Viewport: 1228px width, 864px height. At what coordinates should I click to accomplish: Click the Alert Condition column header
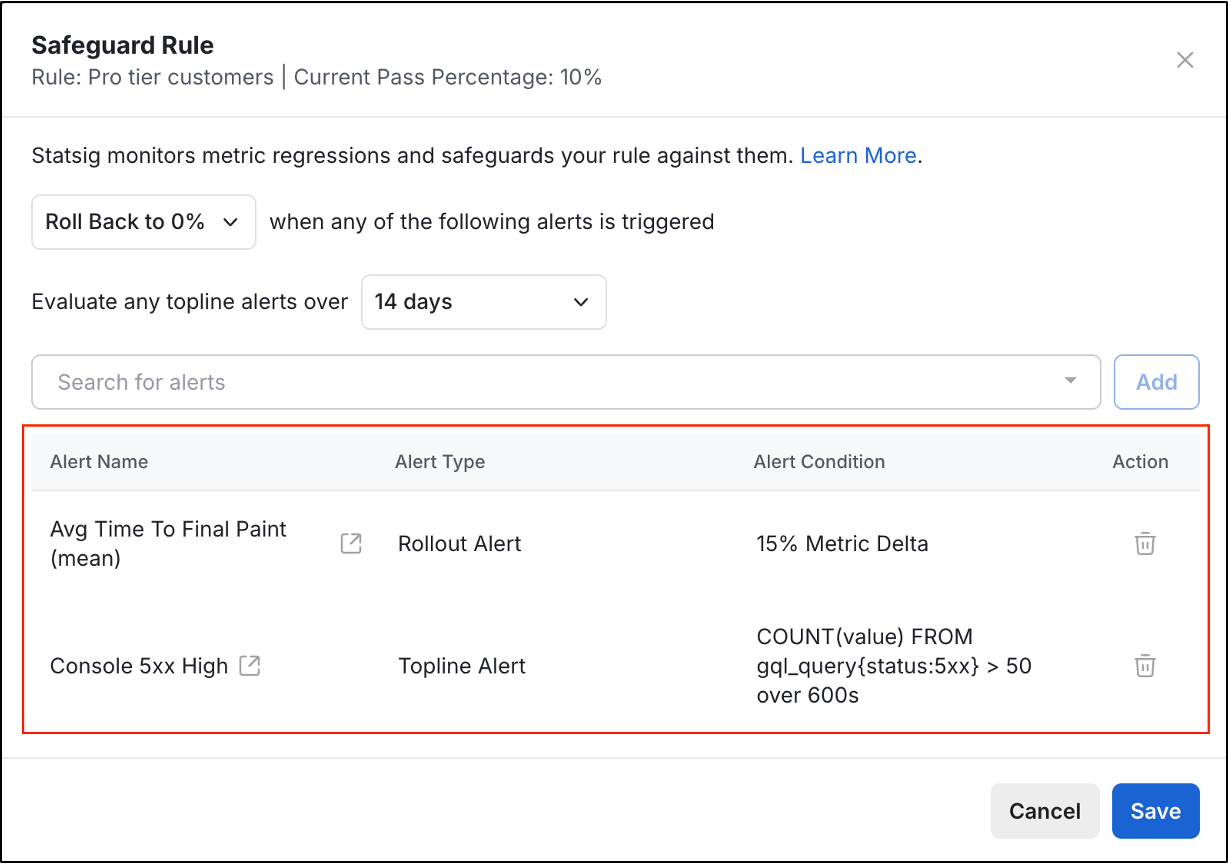point(819,461)
